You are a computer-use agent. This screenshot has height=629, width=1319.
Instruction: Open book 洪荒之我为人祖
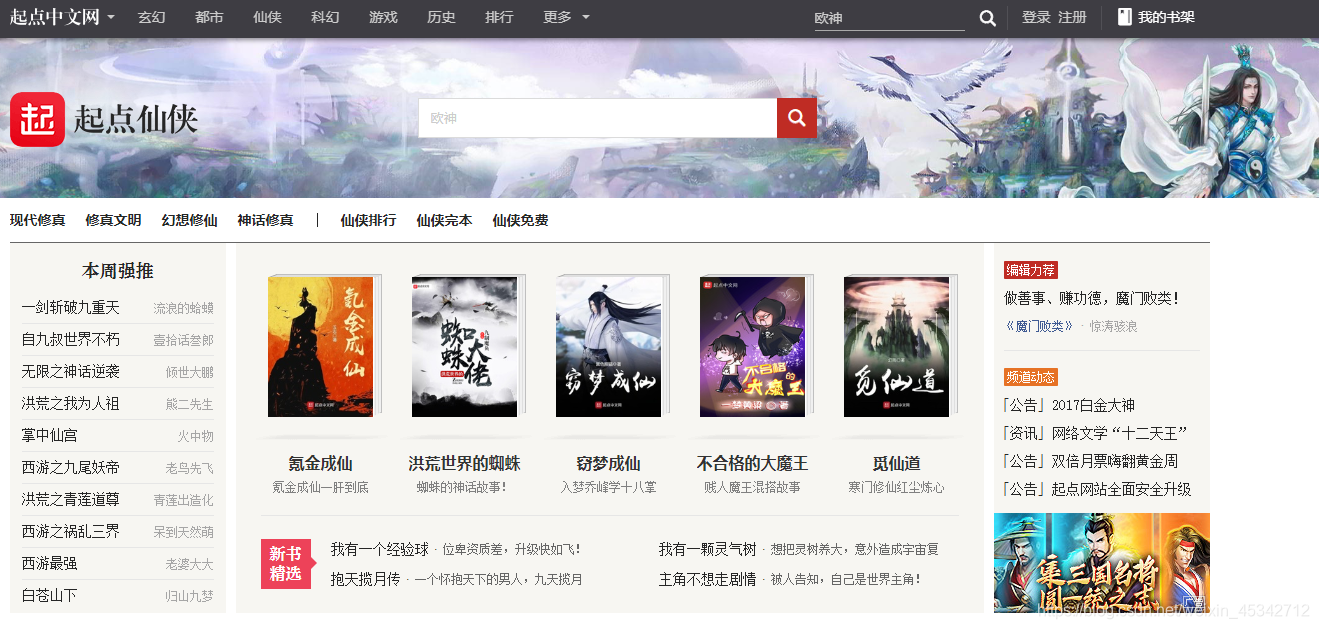[71, 403]
